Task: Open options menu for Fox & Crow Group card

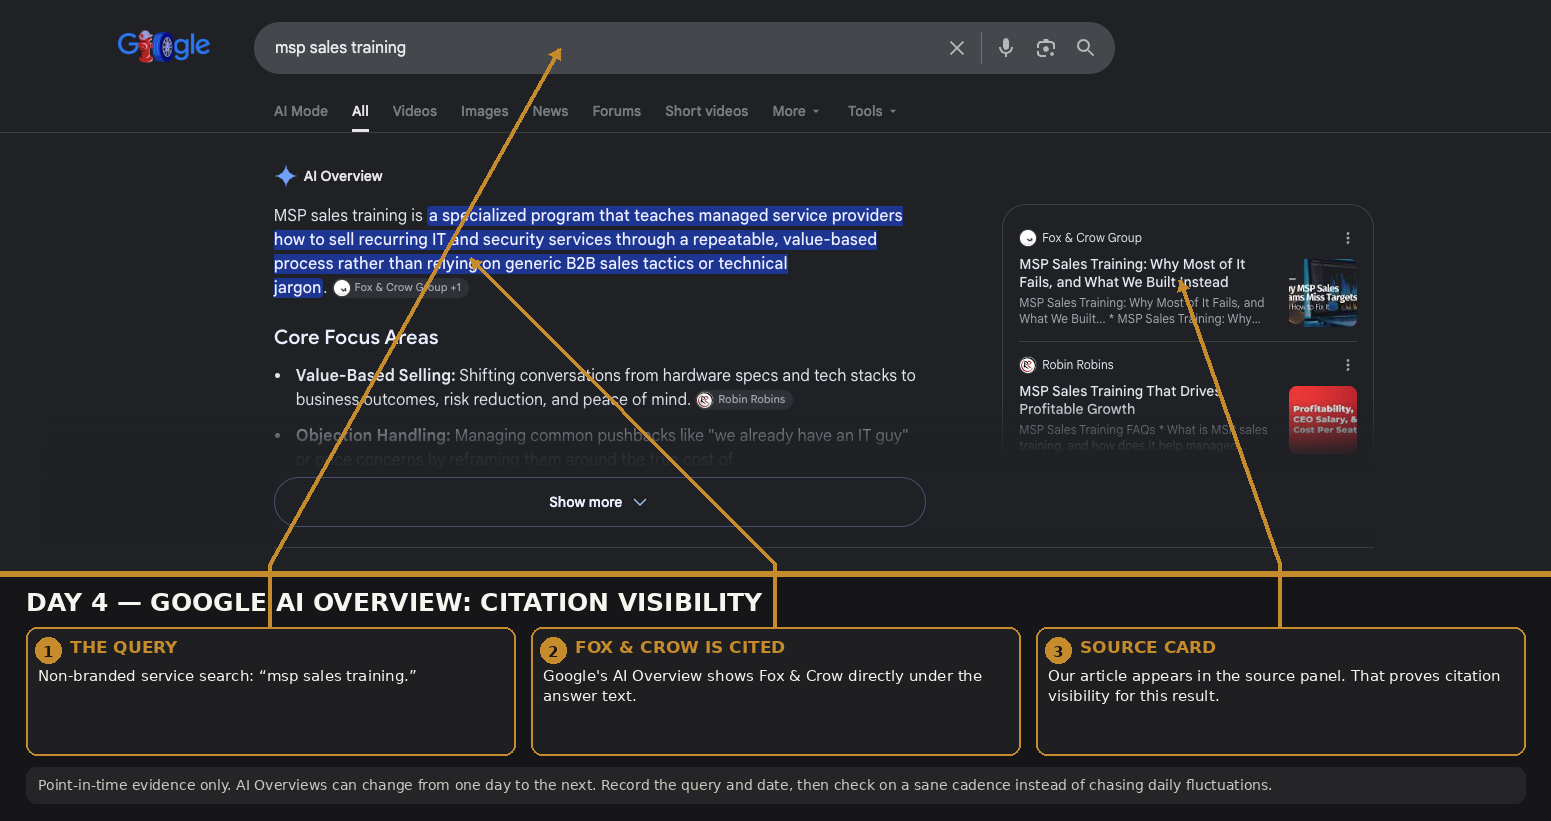Action: pyautogui.click(x=1348, y=238)
